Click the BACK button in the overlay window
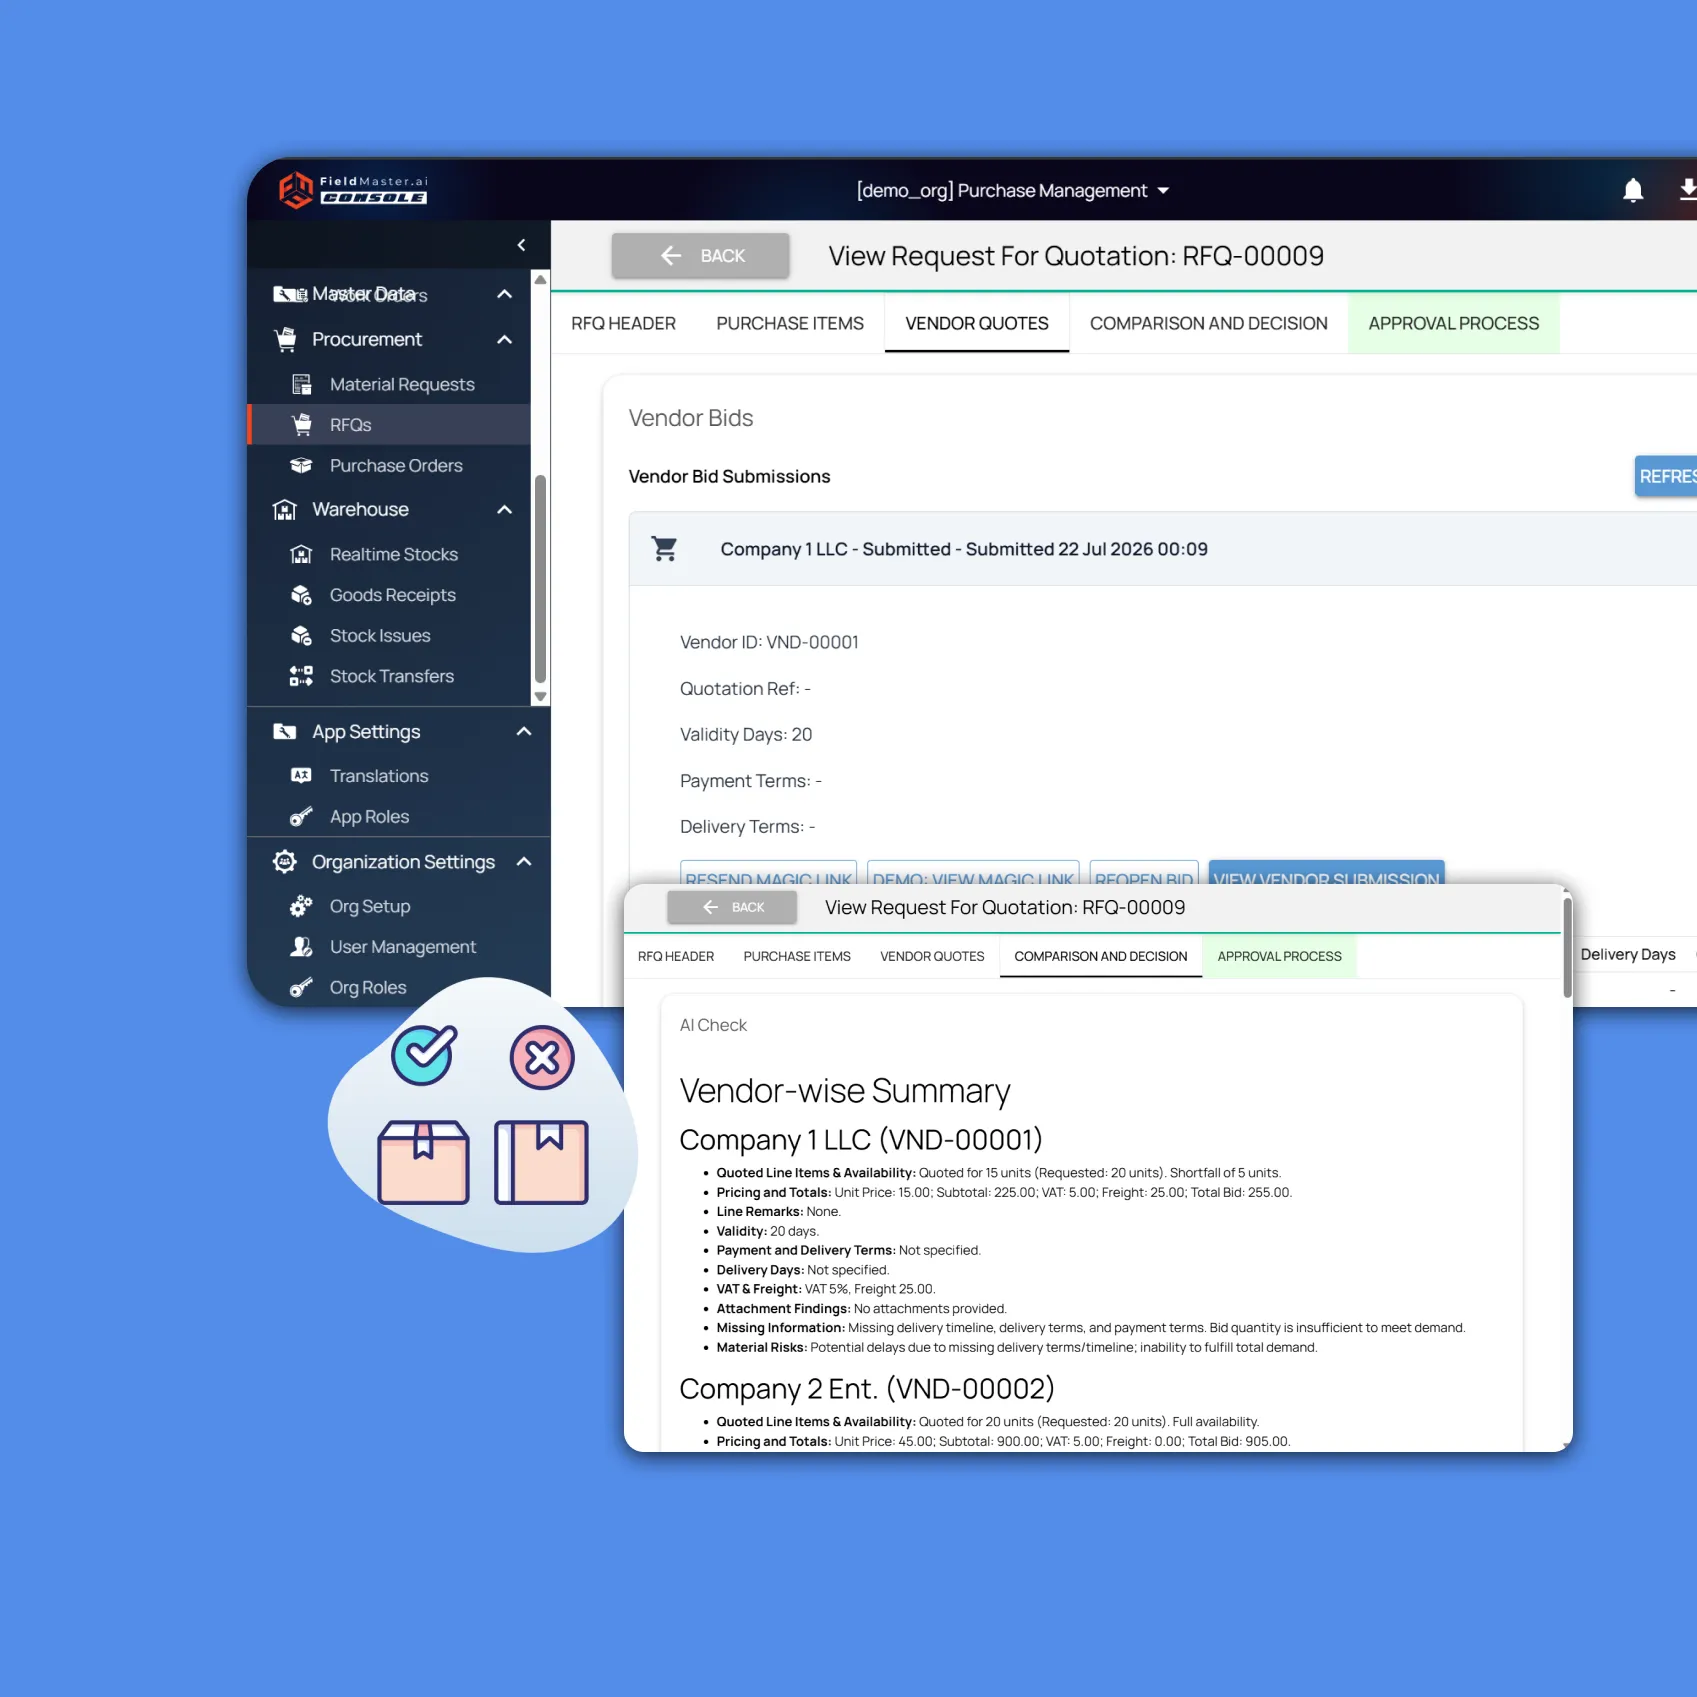Screen dimensions: 1697x1697 (x=732, y=907)
